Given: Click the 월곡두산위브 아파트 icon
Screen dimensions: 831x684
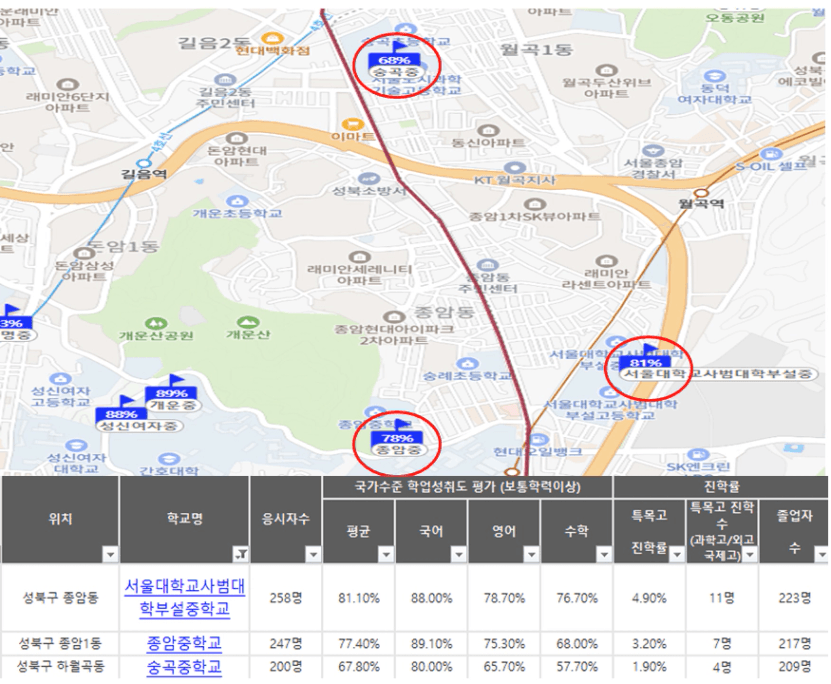Looking at the screenshot, I should (606, 70).
